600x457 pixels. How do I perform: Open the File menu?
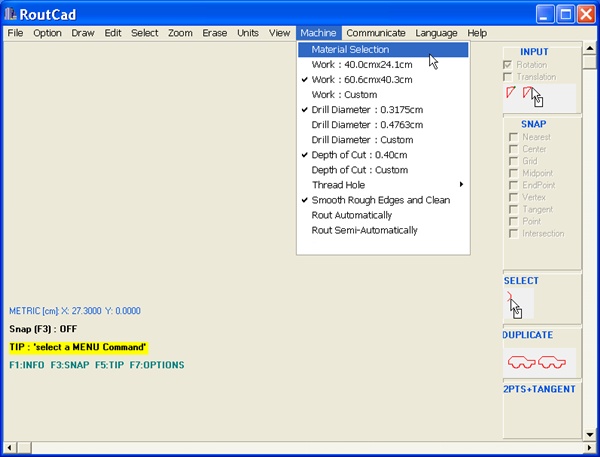(x=15, y=33)
